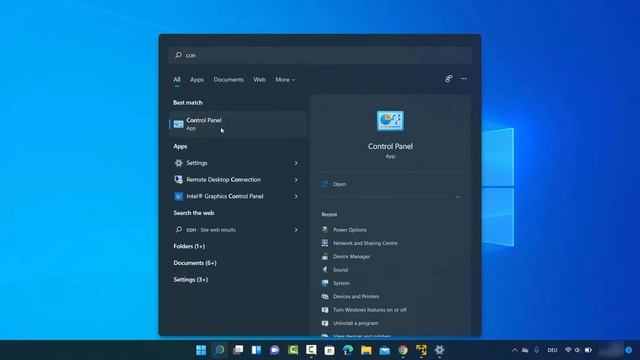Select the All search tab
This screenshot has width=640, height=360.
click(x=177, y=80)
